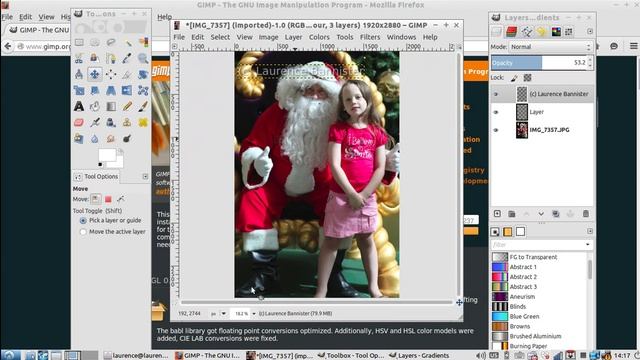Lower the layer with the down arrow
Image resolution: width=640 pixels, height=360 pixels.
[x=541, y=213]
